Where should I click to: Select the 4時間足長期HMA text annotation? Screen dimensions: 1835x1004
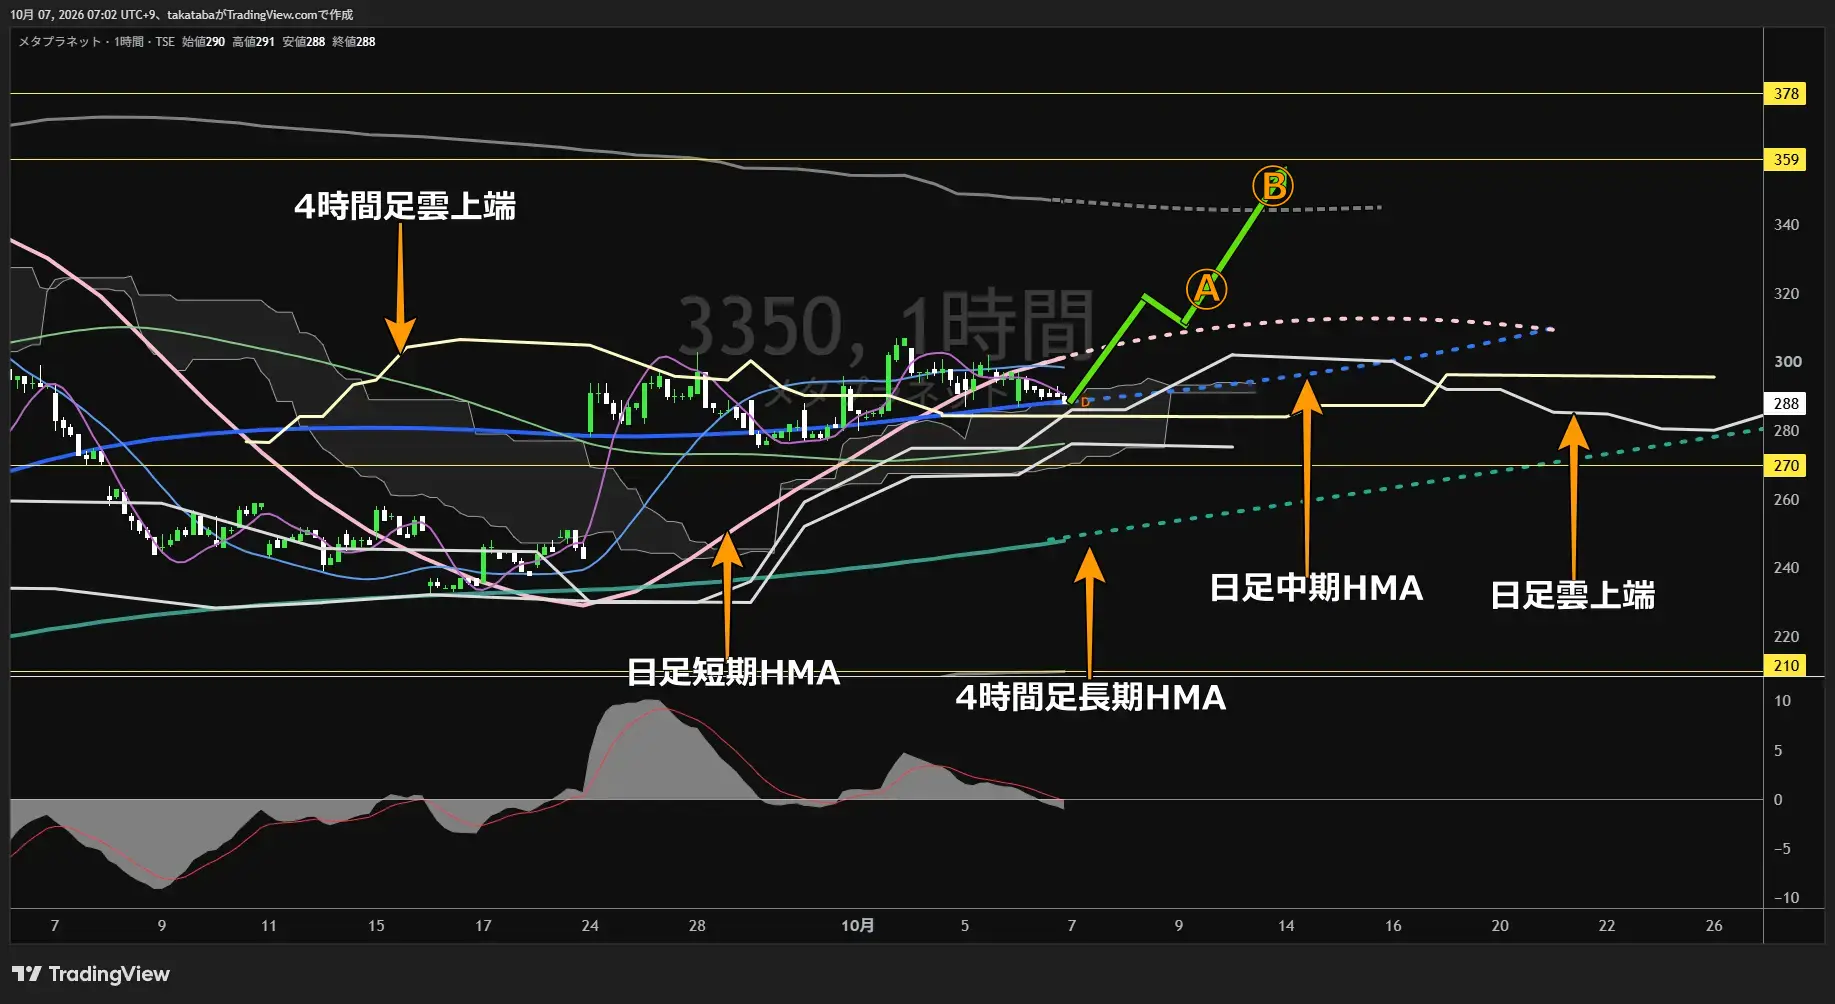[1090, 697]
